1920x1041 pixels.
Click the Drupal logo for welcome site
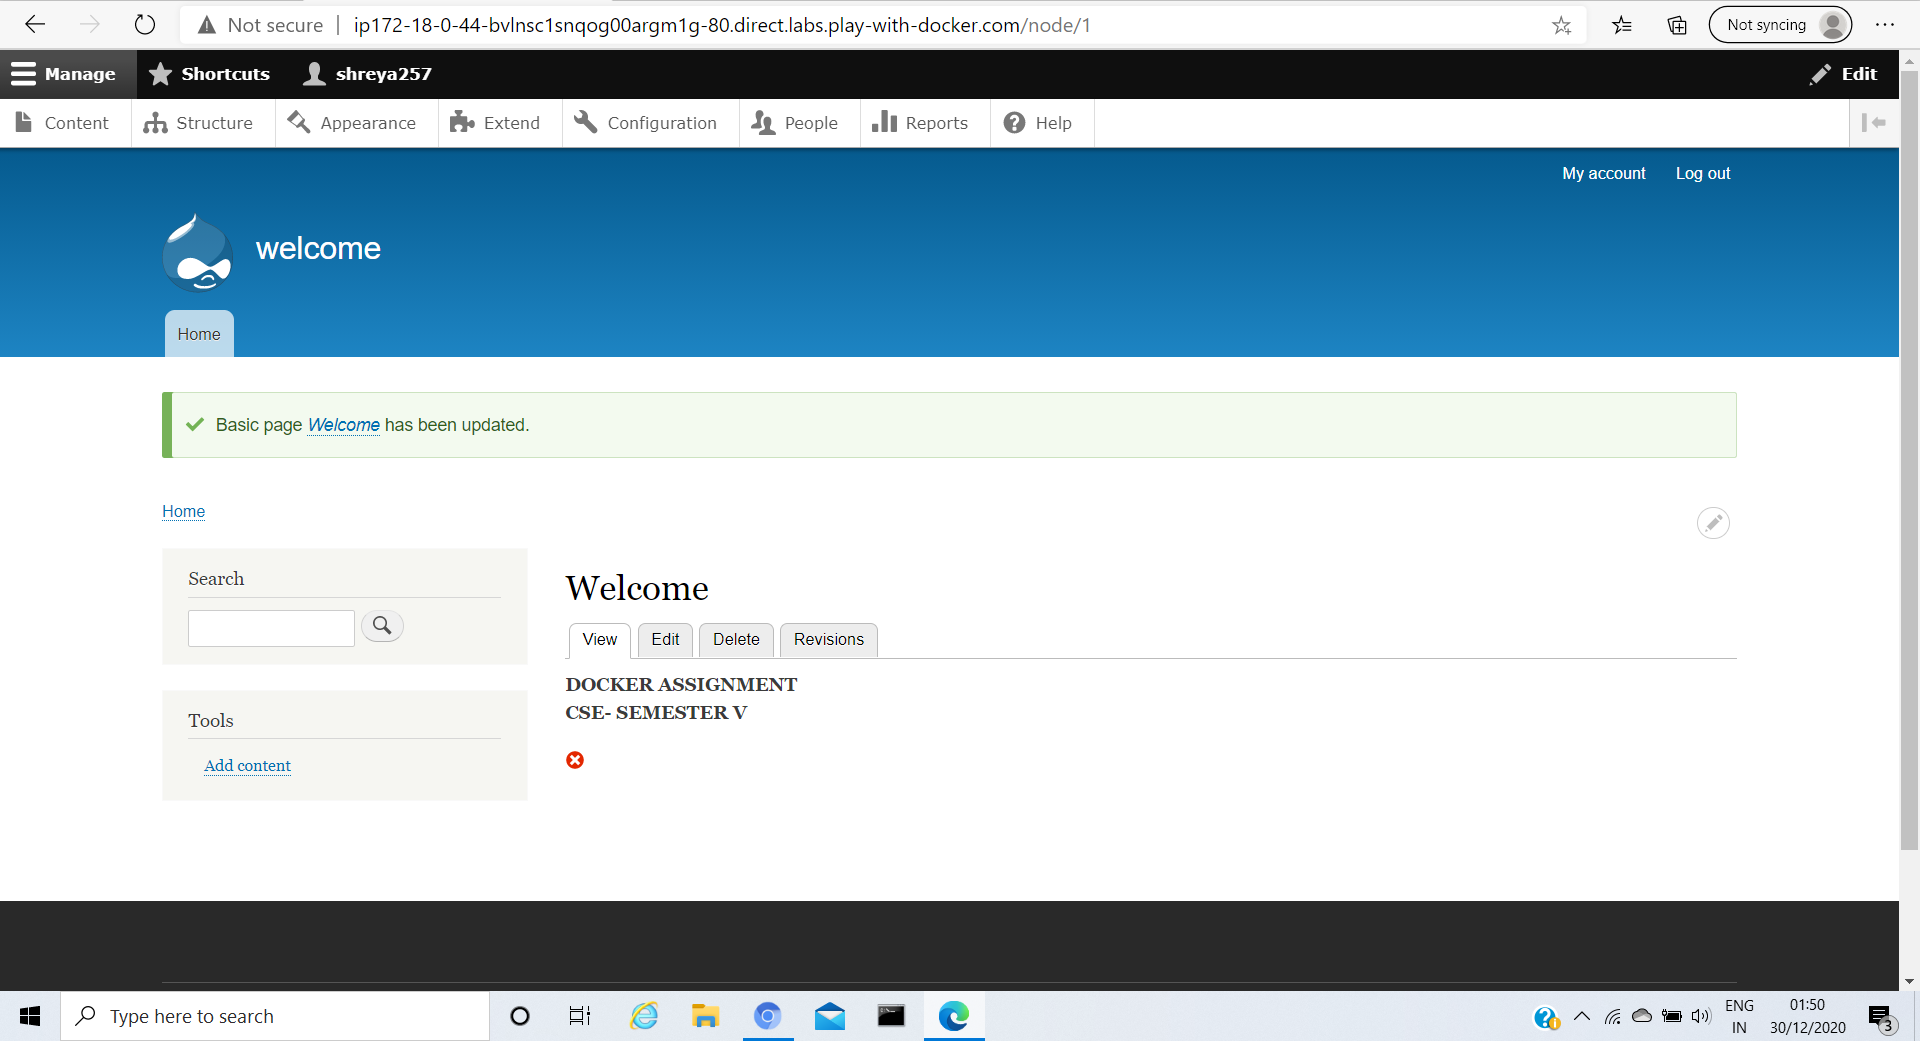197,251
